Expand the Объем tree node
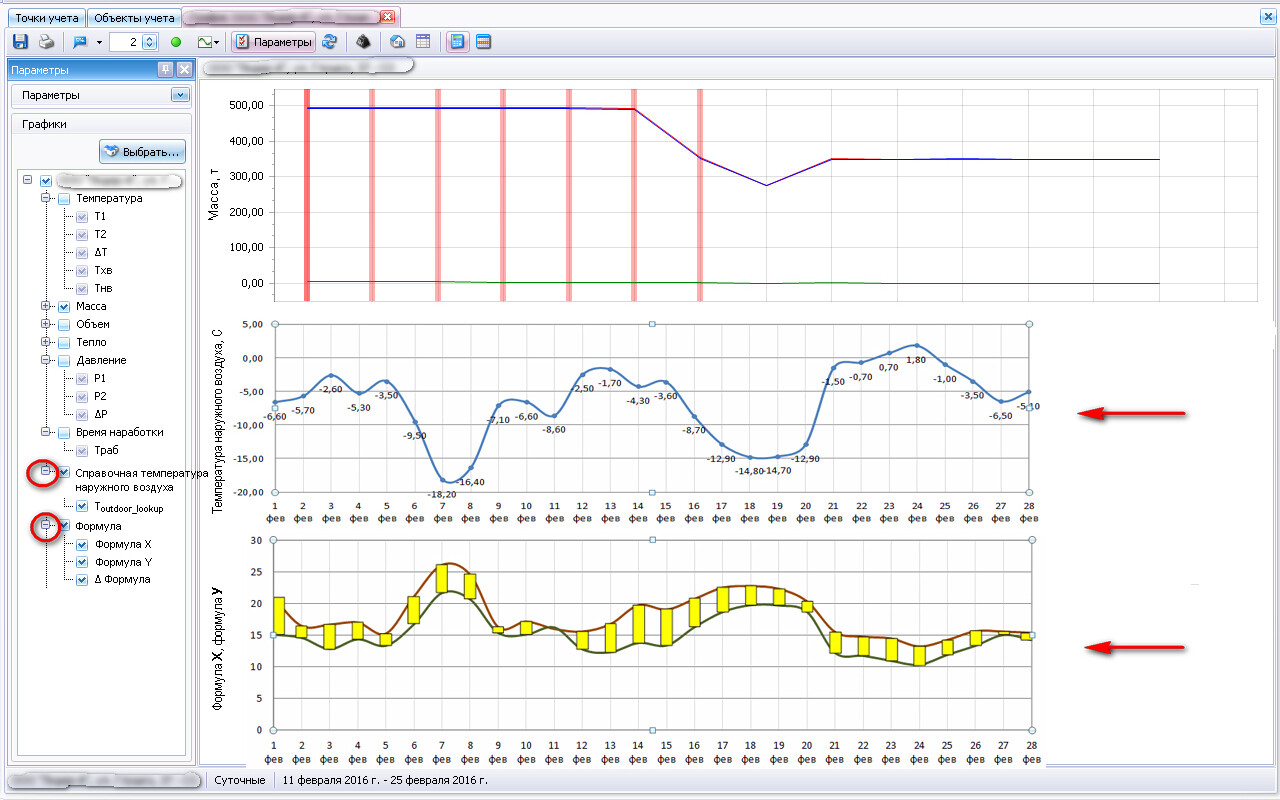 pyautogui.click(x=46, y=324)
